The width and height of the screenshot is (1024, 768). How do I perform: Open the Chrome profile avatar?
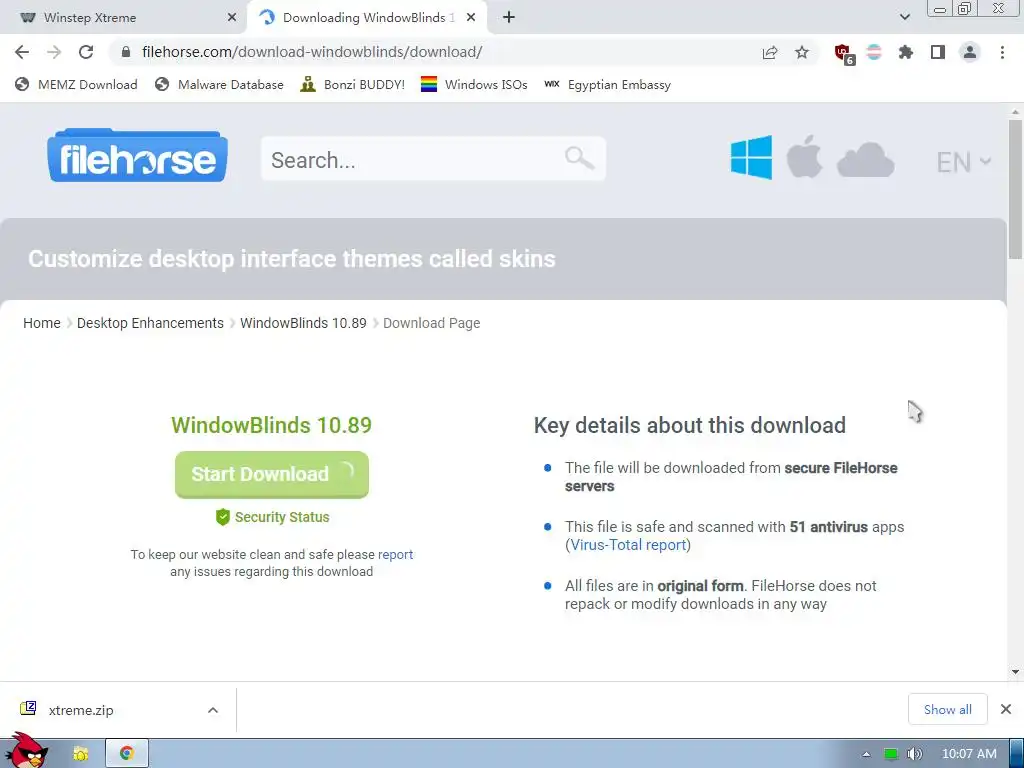(x=970, y=52)
